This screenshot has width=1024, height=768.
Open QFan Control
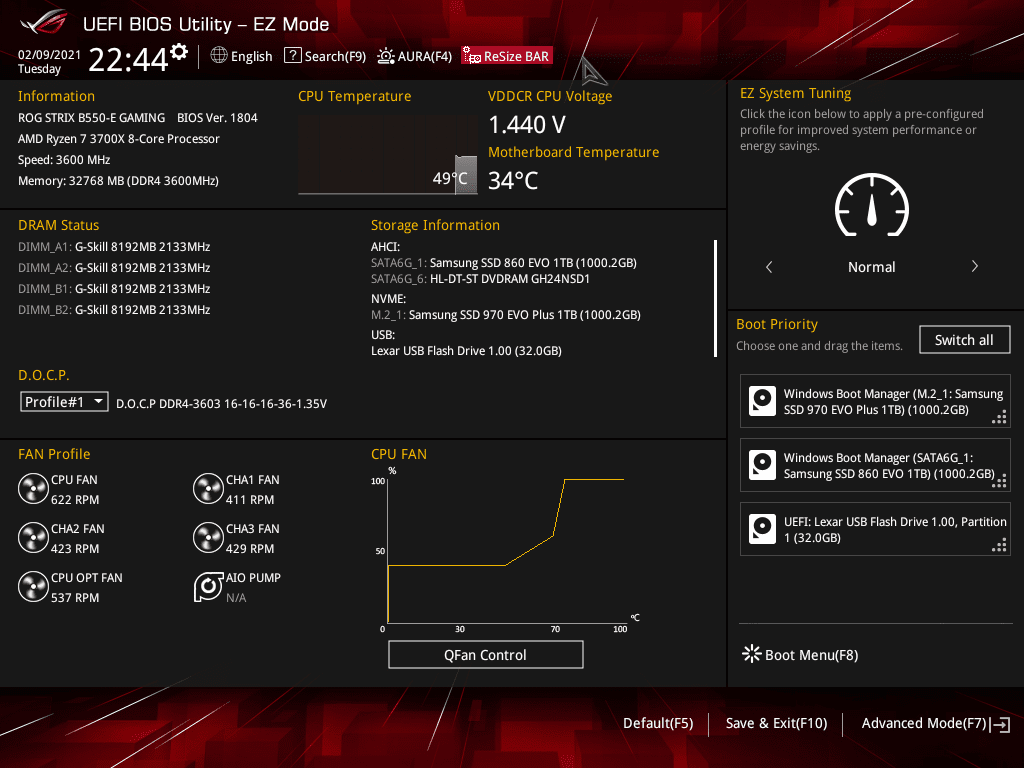[486, 654]
